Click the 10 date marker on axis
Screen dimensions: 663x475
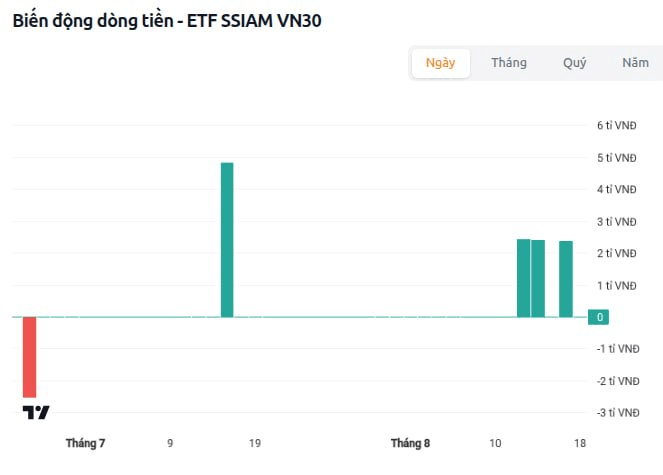pyautogui.click(x=495, y=443)
